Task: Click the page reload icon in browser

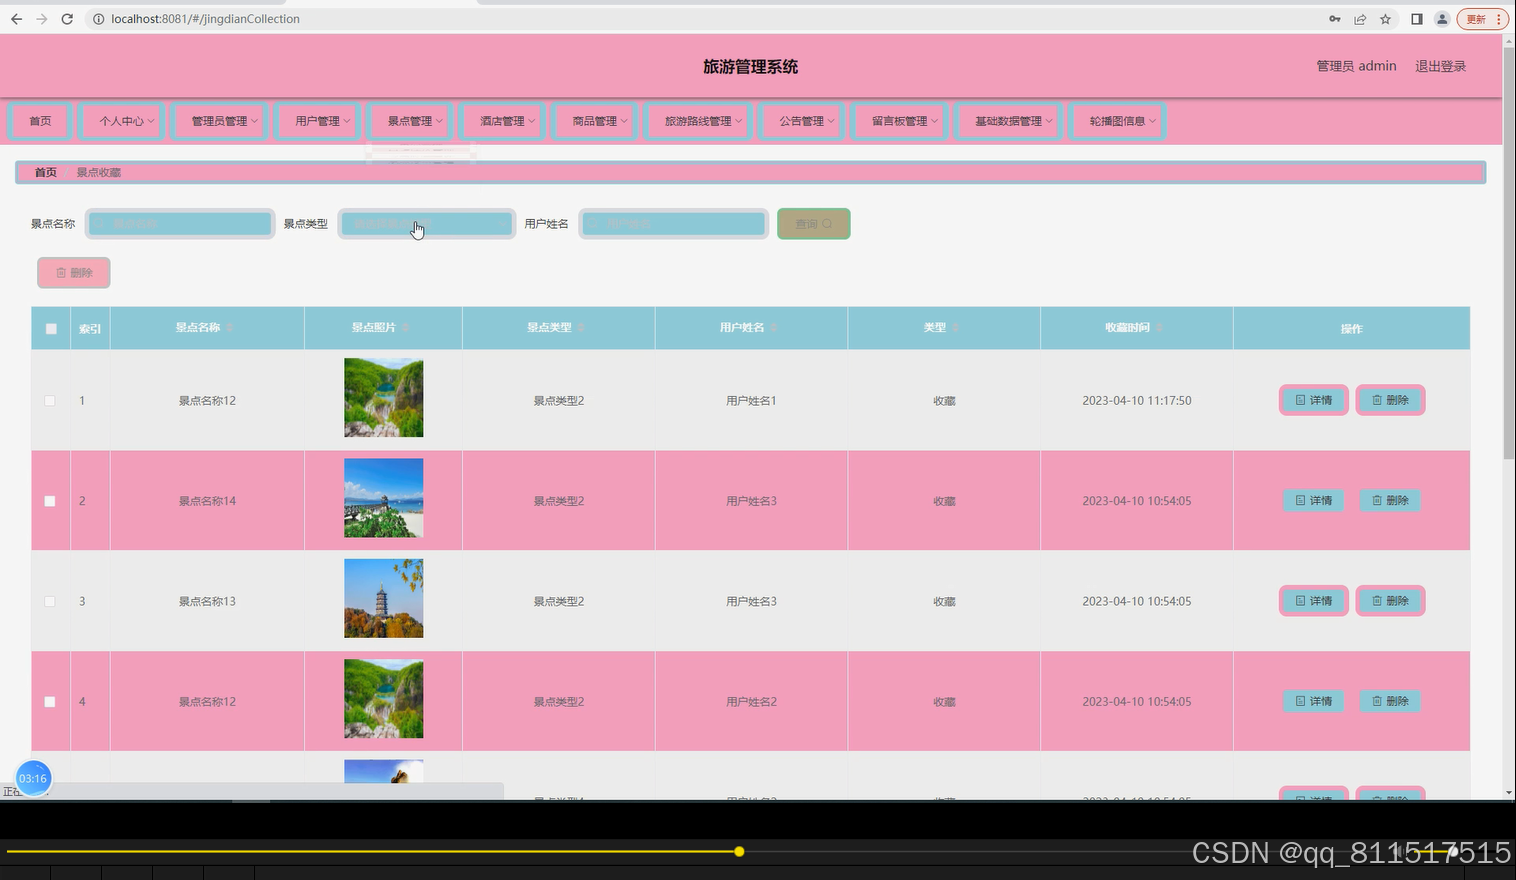Action: (x=67, y=18)
